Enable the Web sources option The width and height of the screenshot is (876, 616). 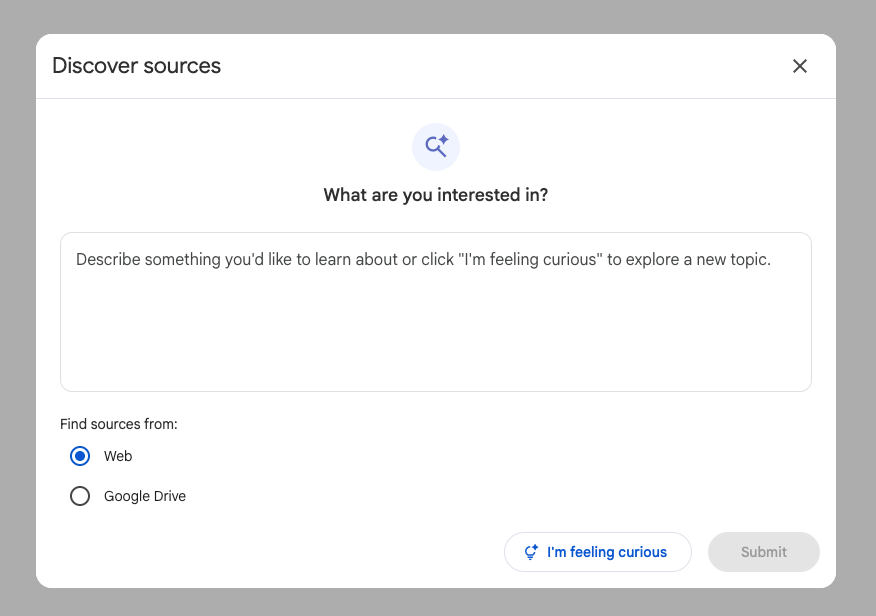tap(80, 456)
